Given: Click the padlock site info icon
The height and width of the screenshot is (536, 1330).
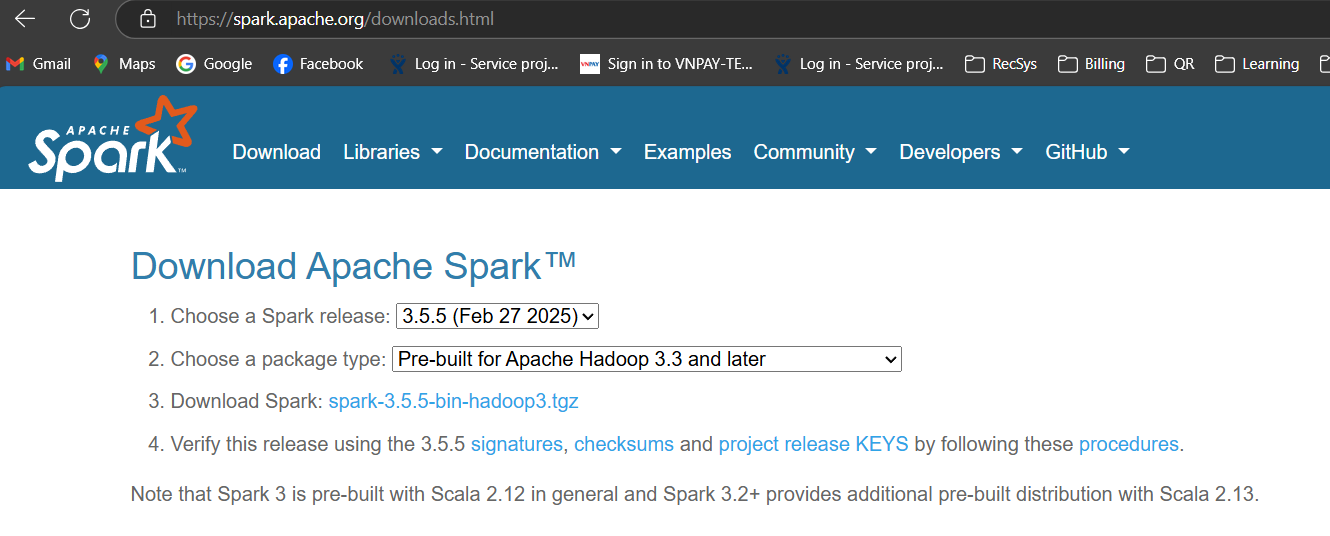Looking at the screenshot, I should (148, 19).
